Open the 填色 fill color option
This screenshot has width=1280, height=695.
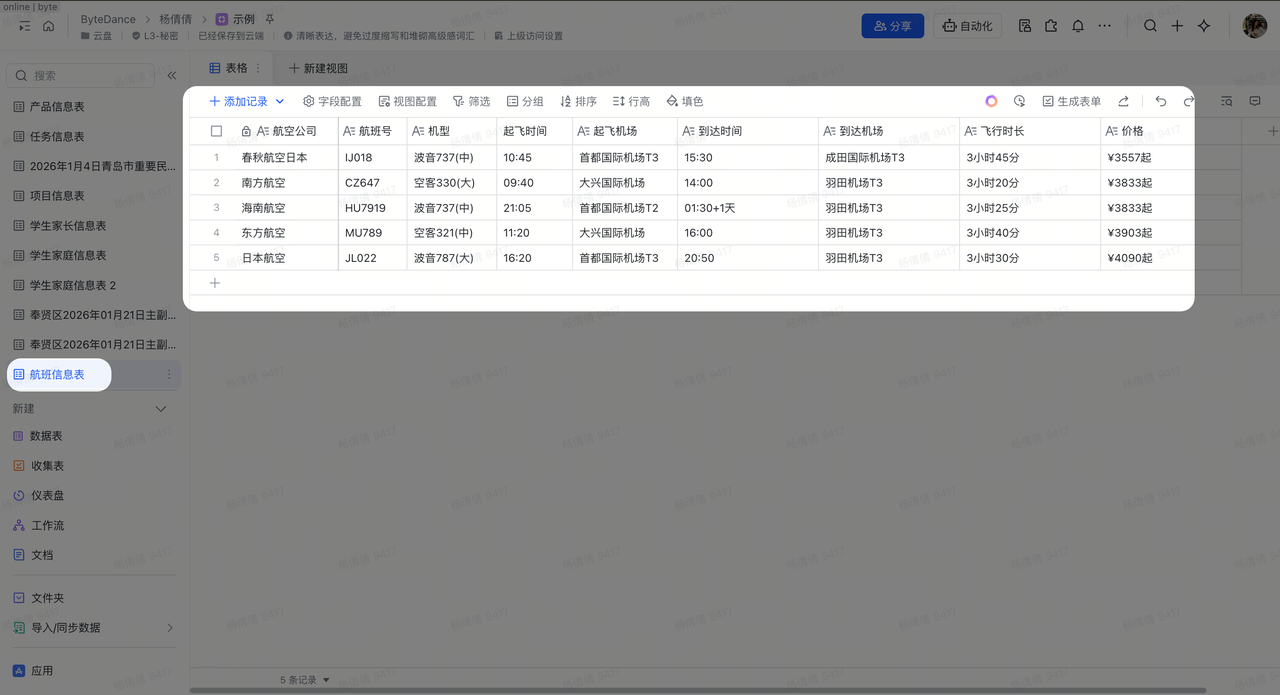click(684, 101)
